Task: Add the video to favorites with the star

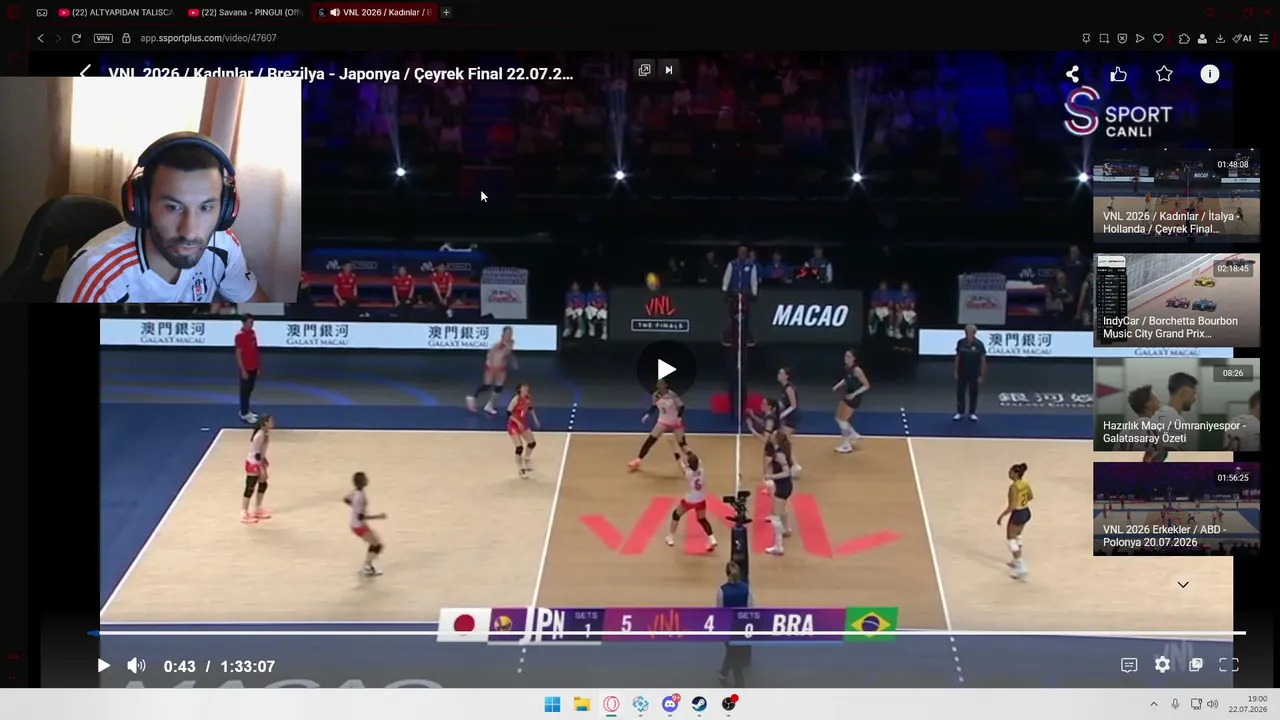Action: (x=1164, y=74)
